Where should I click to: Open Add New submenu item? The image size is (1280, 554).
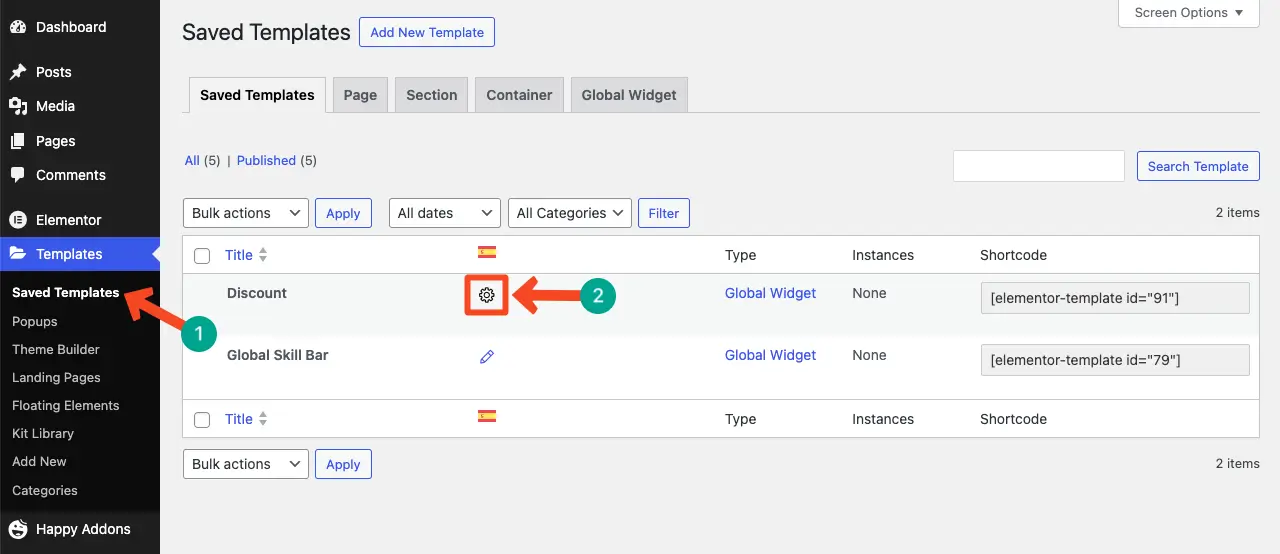[40, 462]
